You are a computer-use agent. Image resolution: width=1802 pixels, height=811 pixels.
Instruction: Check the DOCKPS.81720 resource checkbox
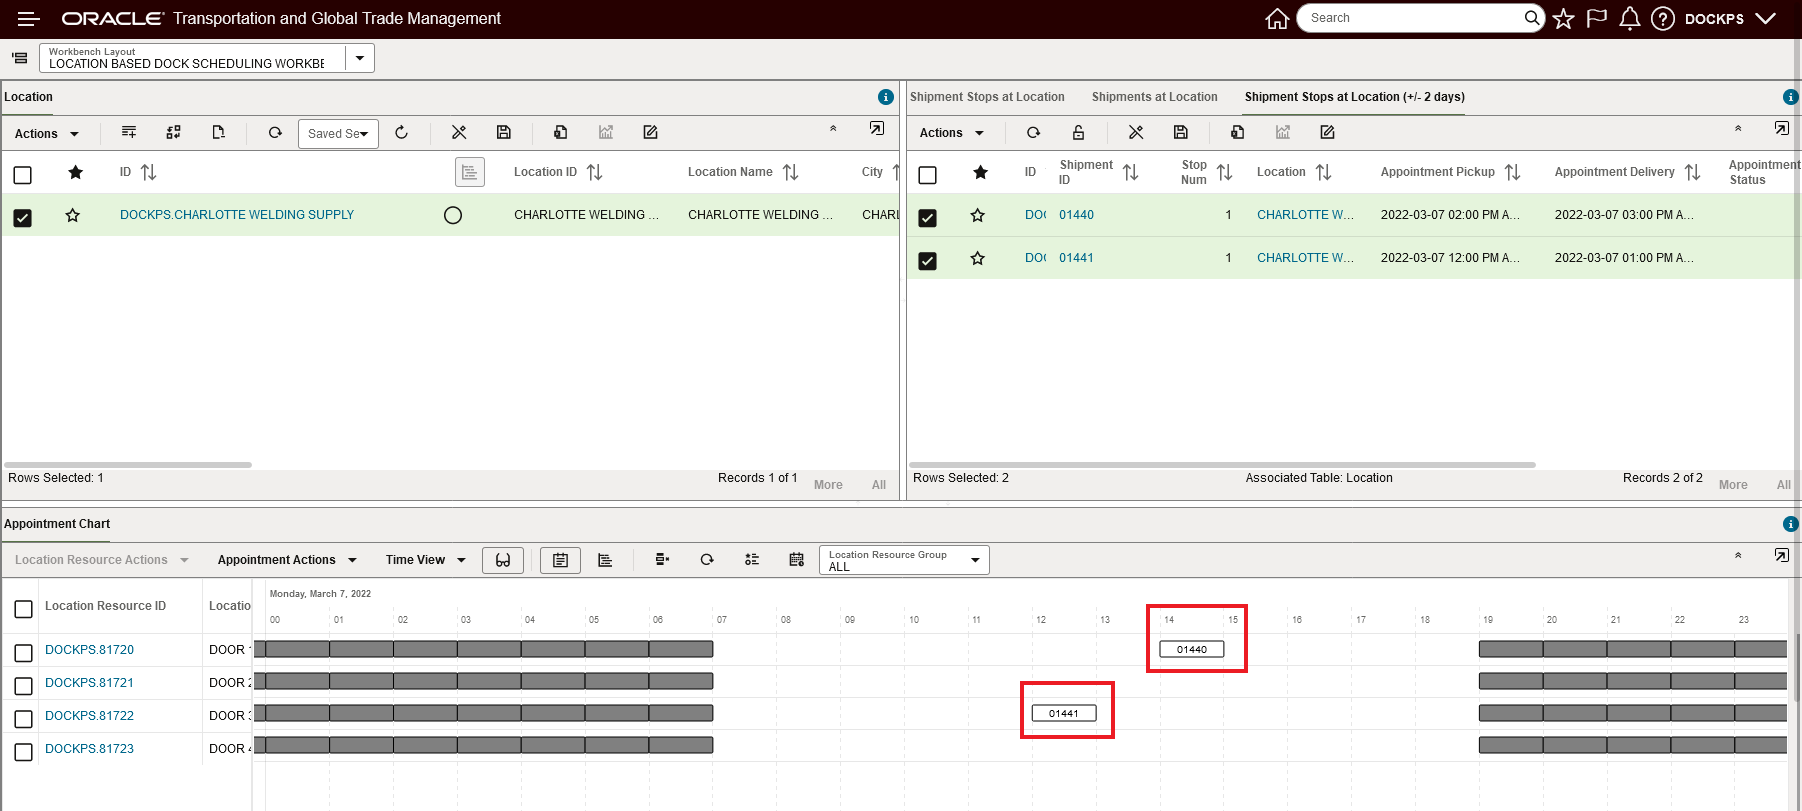[24, 653]
